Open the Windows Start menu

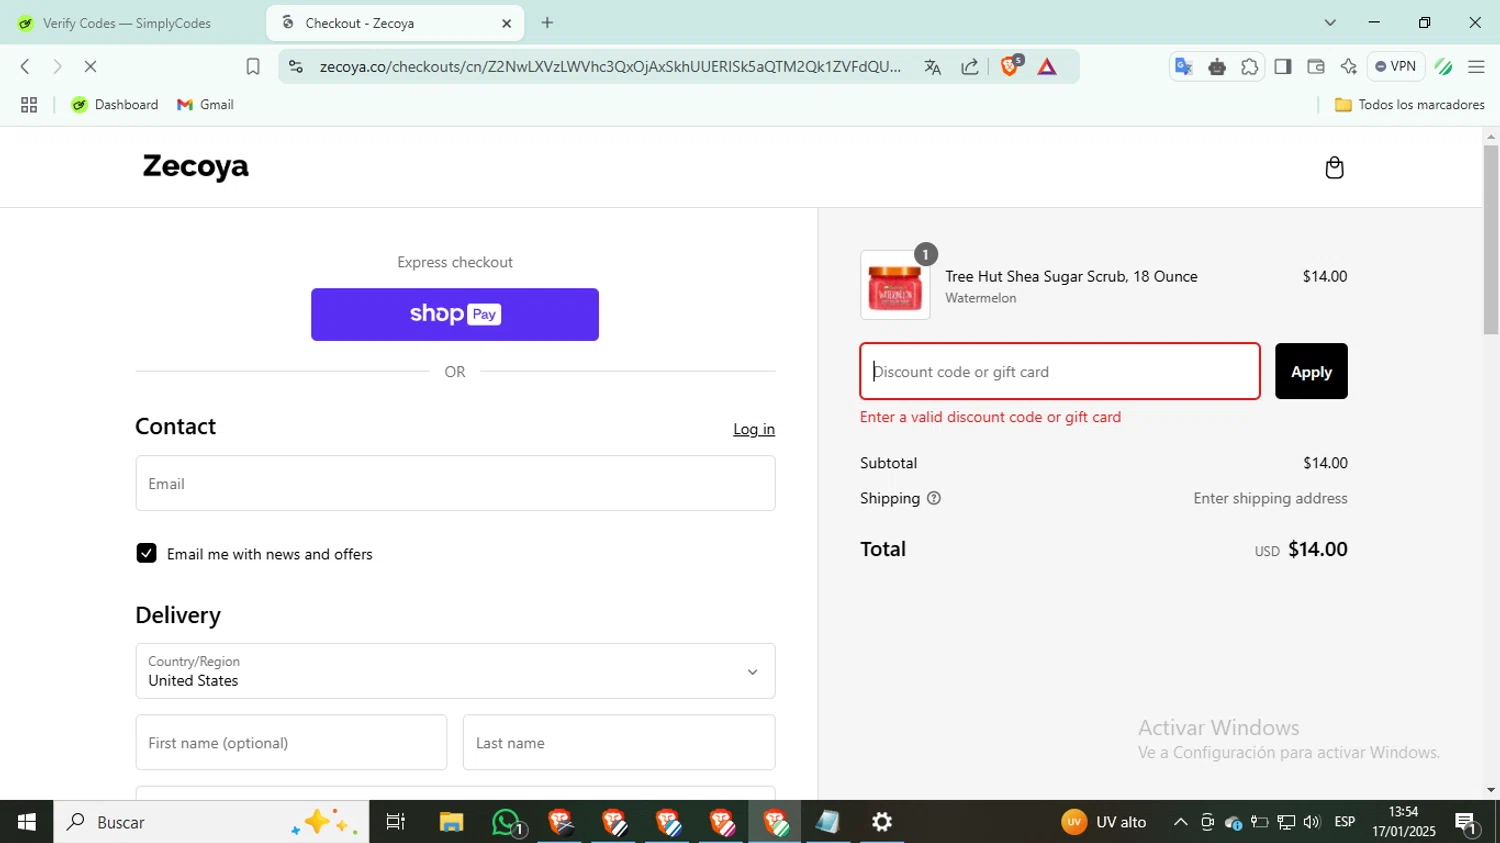coord(27,822)
